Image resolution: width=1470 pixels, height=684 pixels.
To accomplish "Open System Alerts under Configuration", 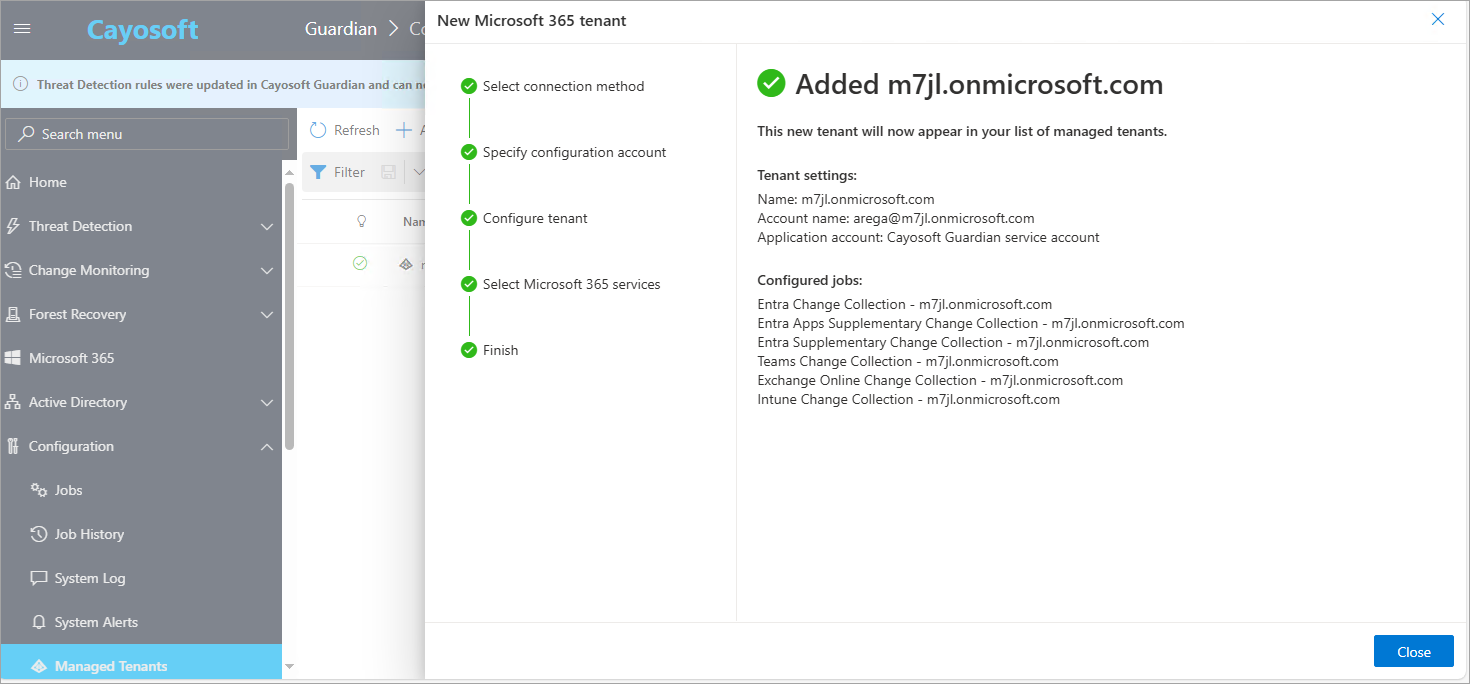I will click(x=141, y=622).
